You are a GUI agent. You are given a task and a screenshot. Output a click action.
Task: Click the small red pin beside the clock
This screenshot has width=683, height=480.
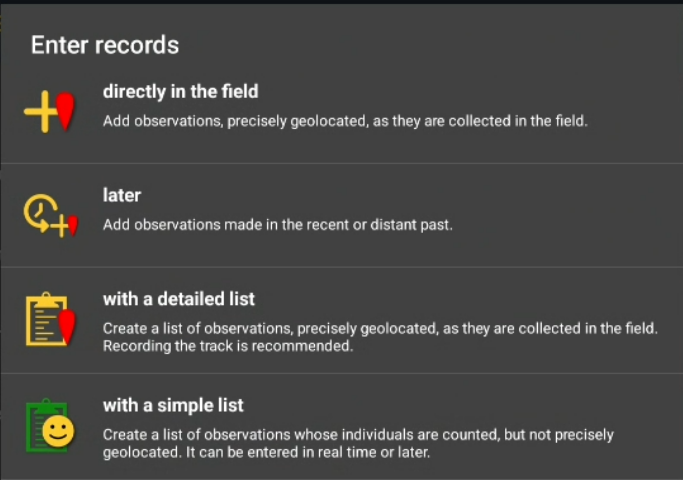tap(72, 225)
